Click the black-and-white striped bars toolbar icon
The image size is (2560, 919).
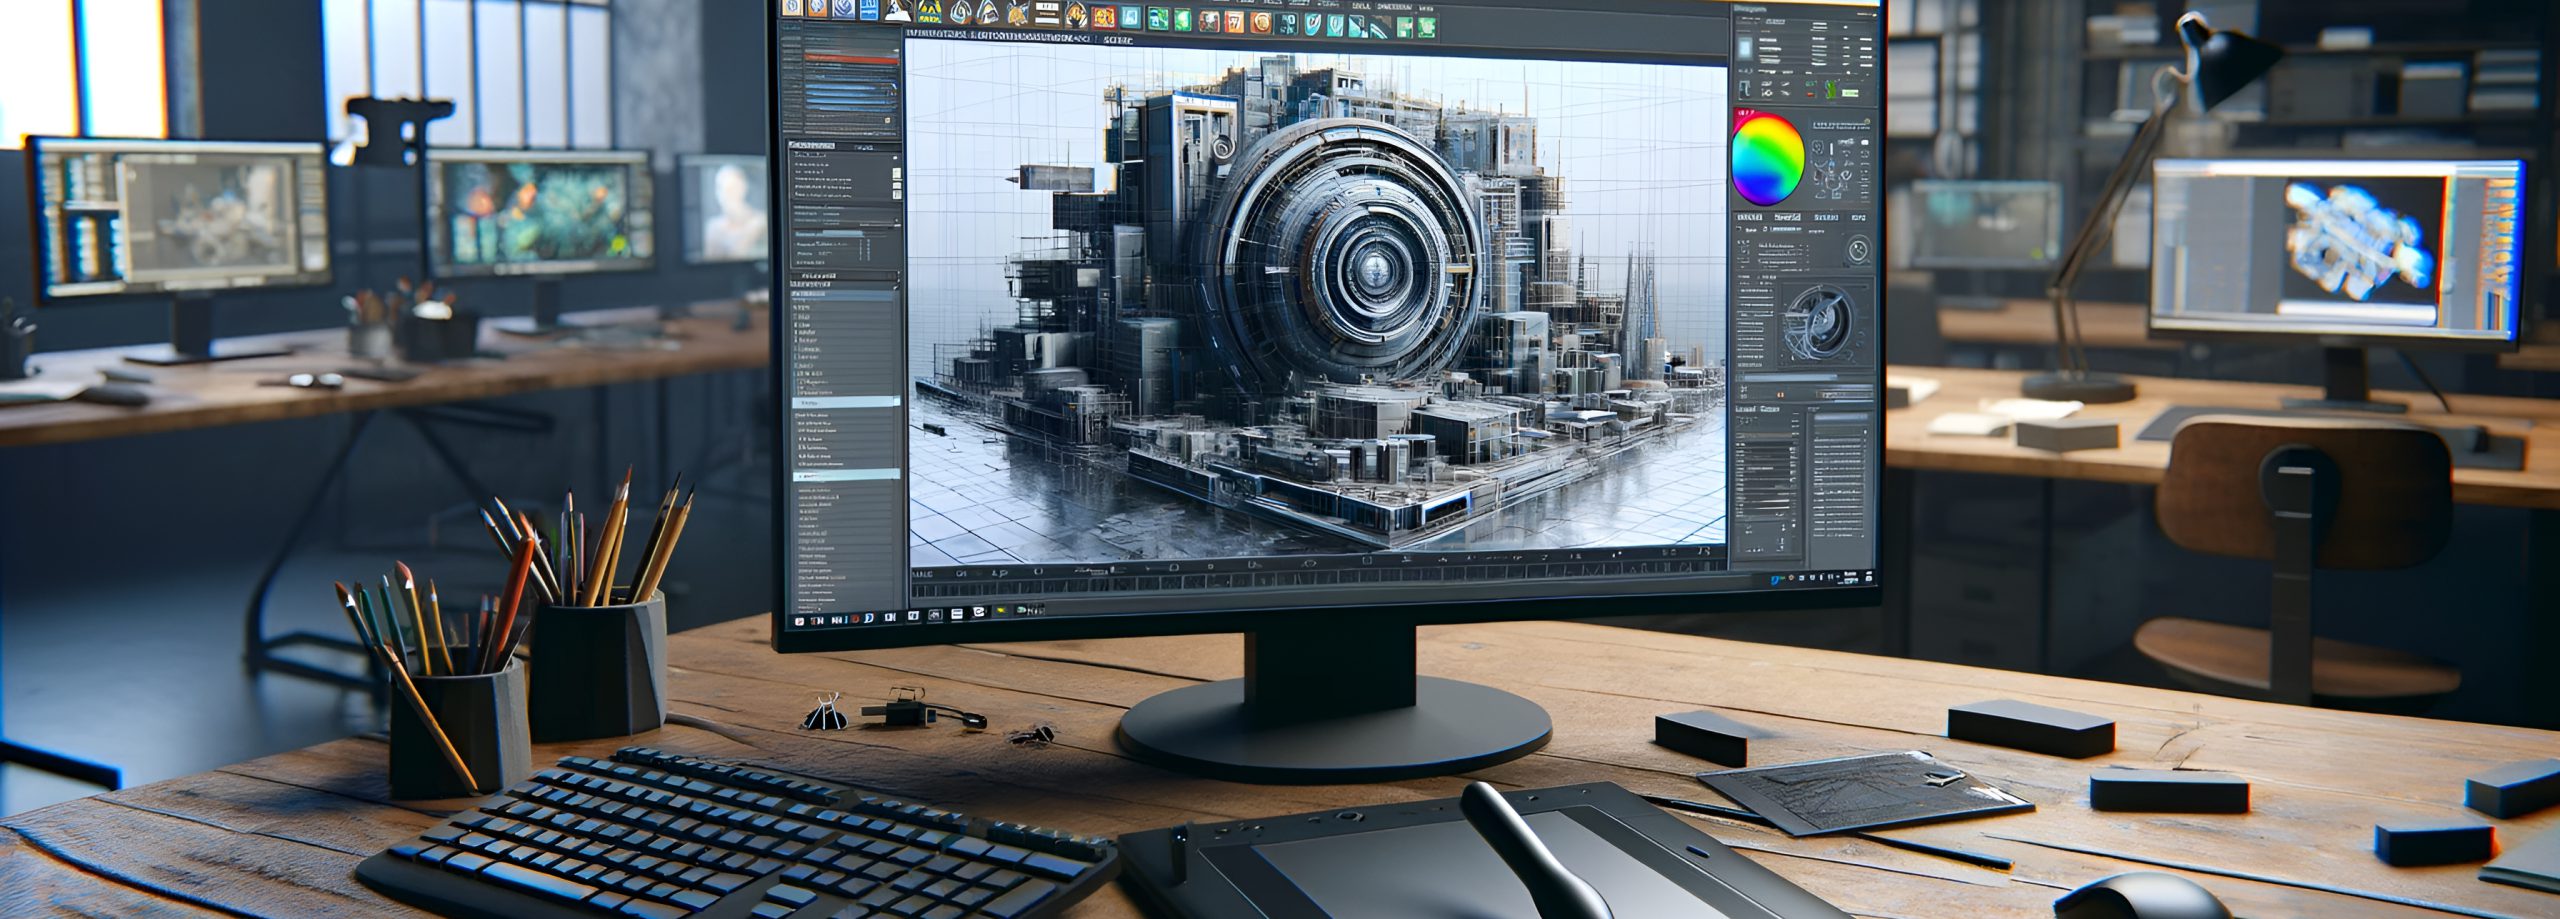coord(1047,13)
